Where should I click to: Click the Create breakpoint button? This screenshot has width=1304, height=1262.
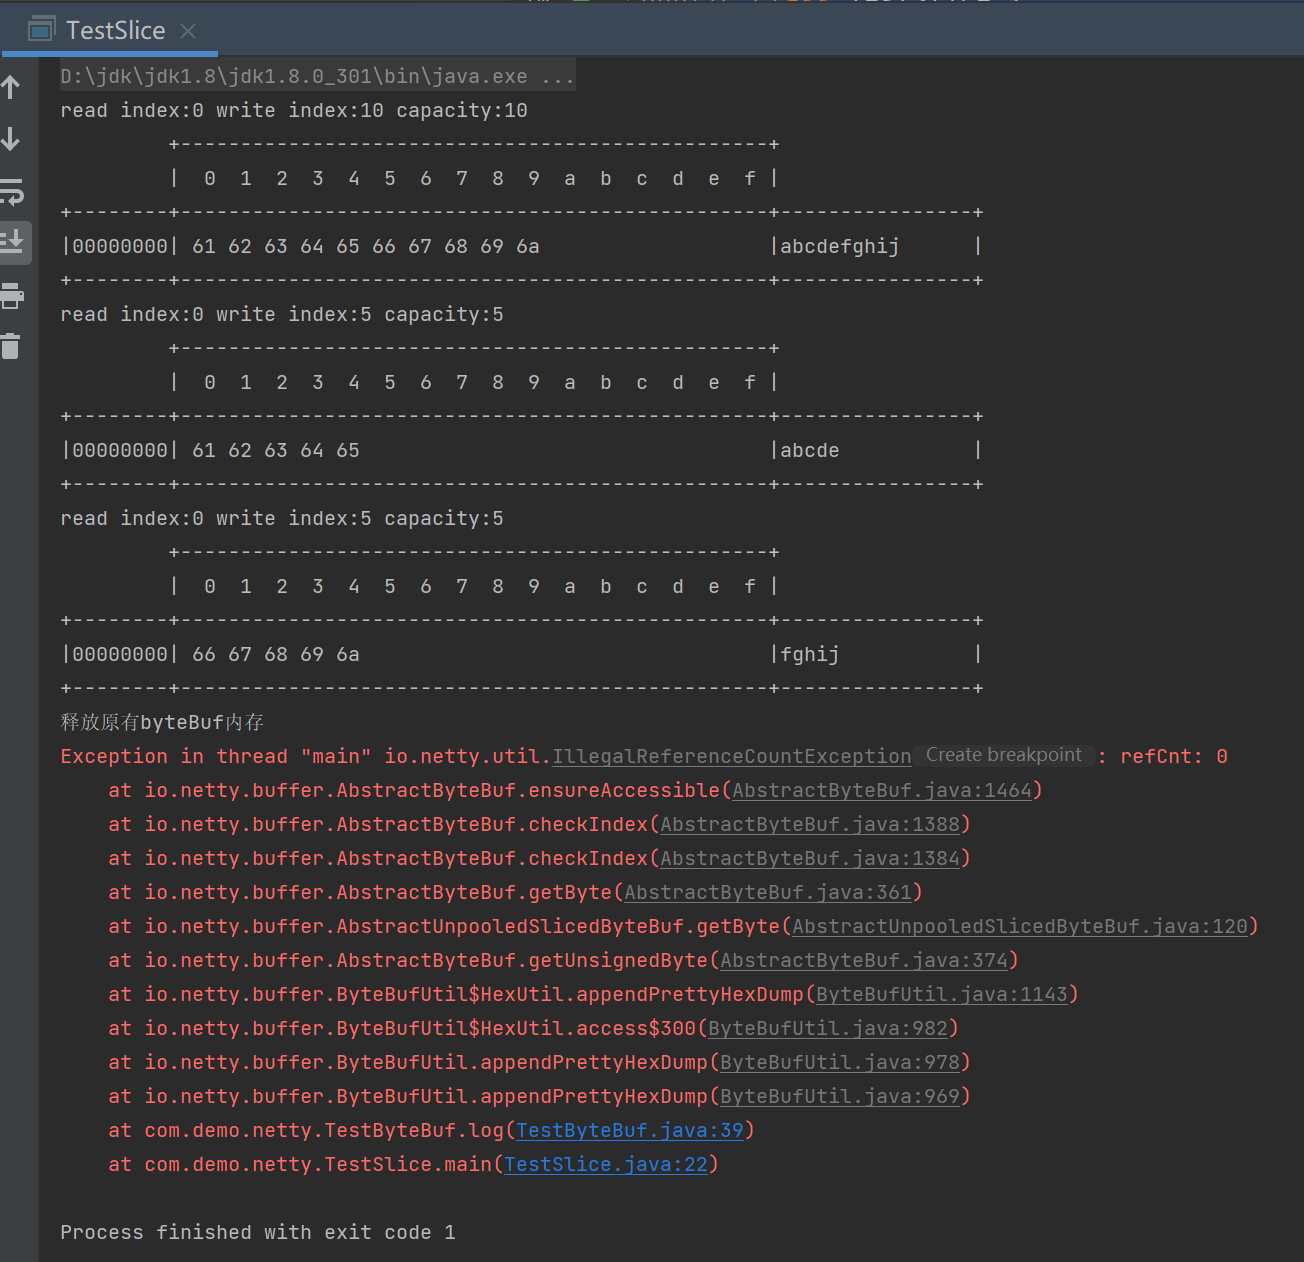(x=1003, y=755)
